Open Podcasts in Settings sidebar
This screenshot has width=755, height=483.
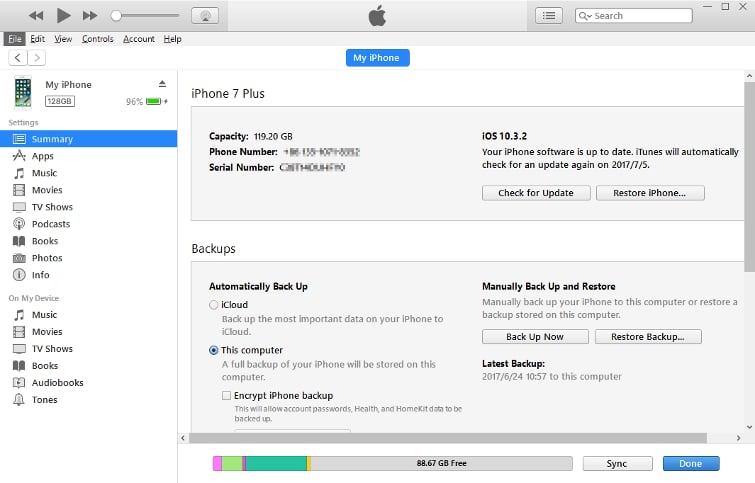click(x=50, y=224)
